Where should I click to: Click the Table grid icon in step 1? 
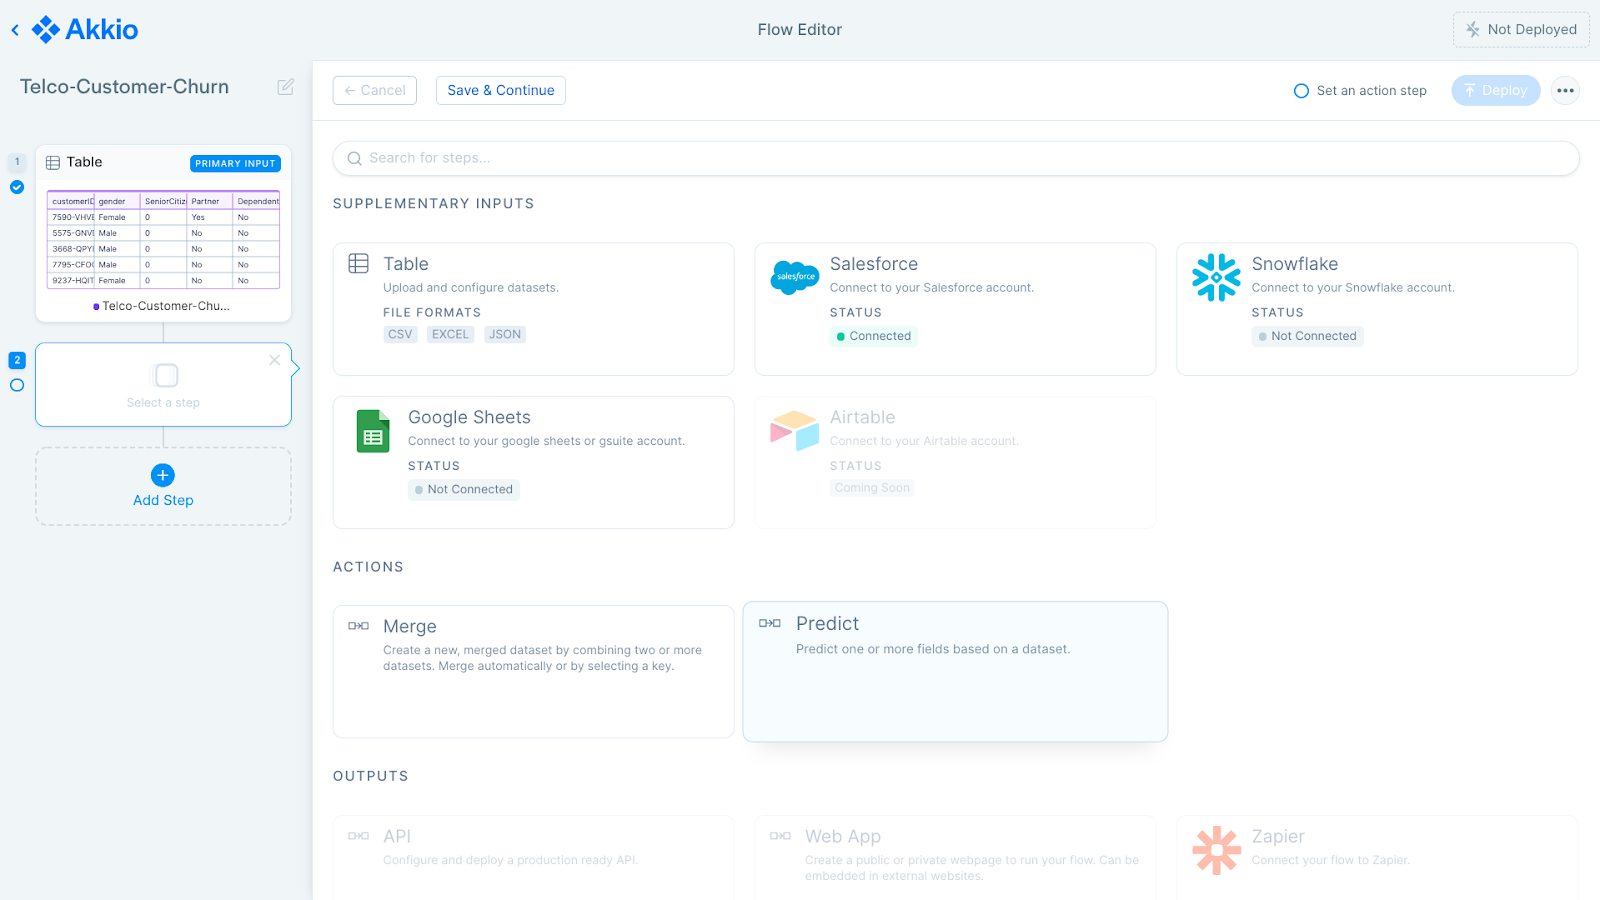pyautogui.click(x=53, y=163)
